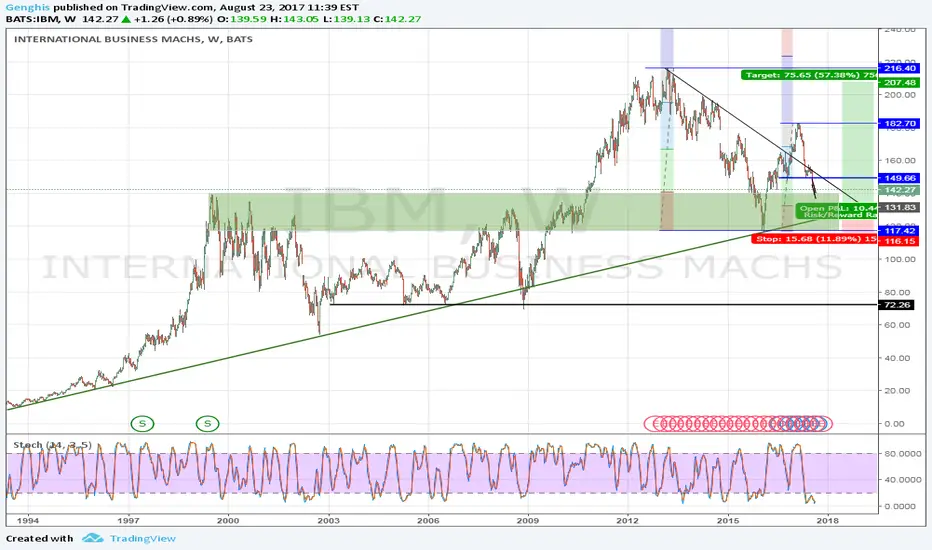Viewport: 932px width, 550px height.
Task: Click the TradingView cloud logo icon
Action: tap(93, 538)
